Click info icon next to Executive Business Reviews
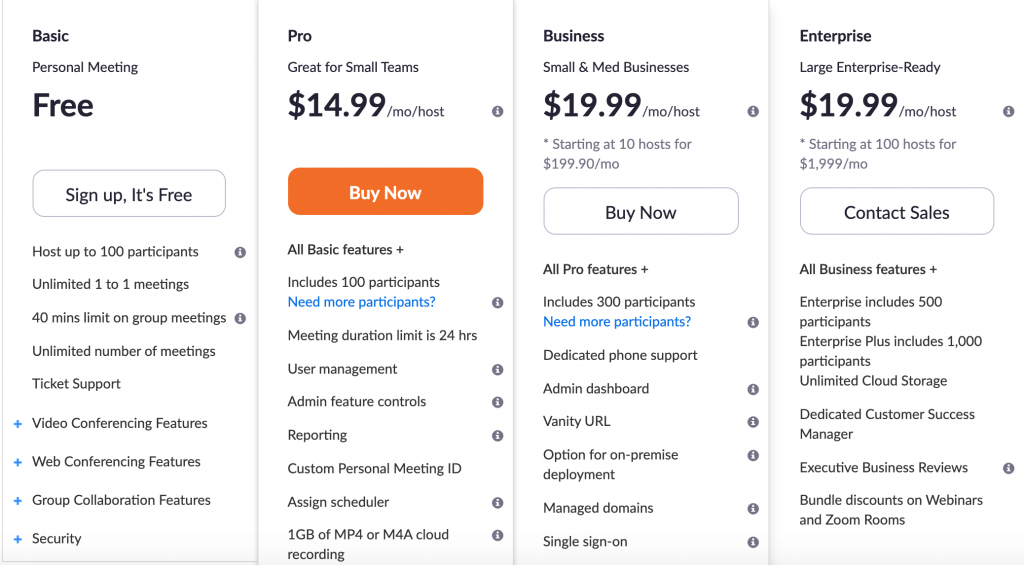 [x=1009, y=468]
